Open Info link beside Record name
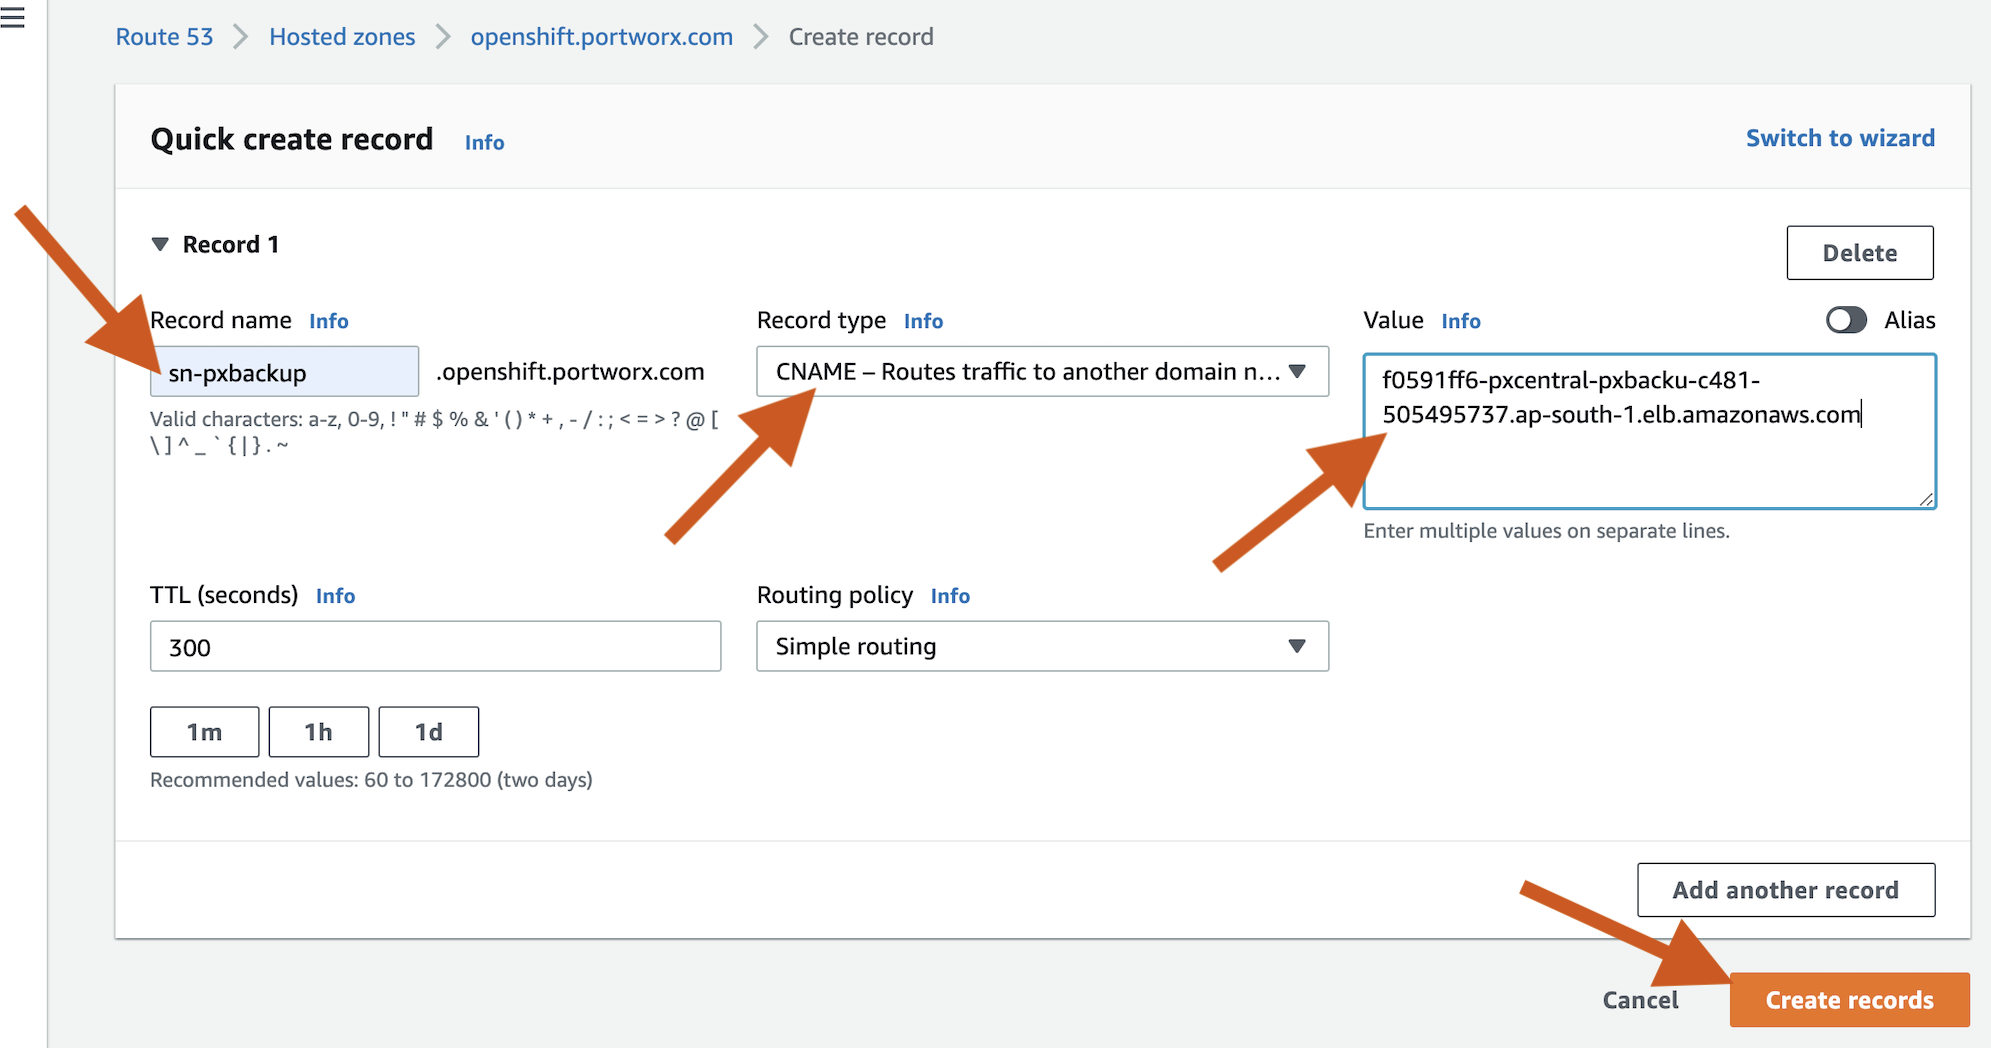Viewport: 1991px width, 1048px height. 328,321
